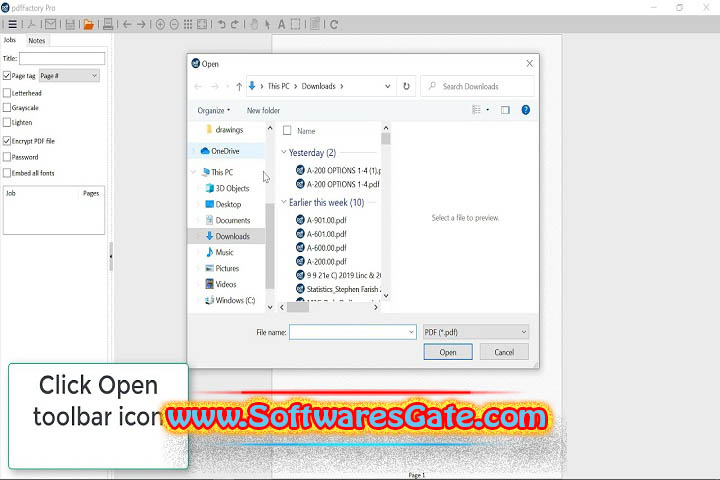The height and width of the screenshot is (480, 720).
Task: Click the Save floppy disk toolbar icon
Action: 70,24
